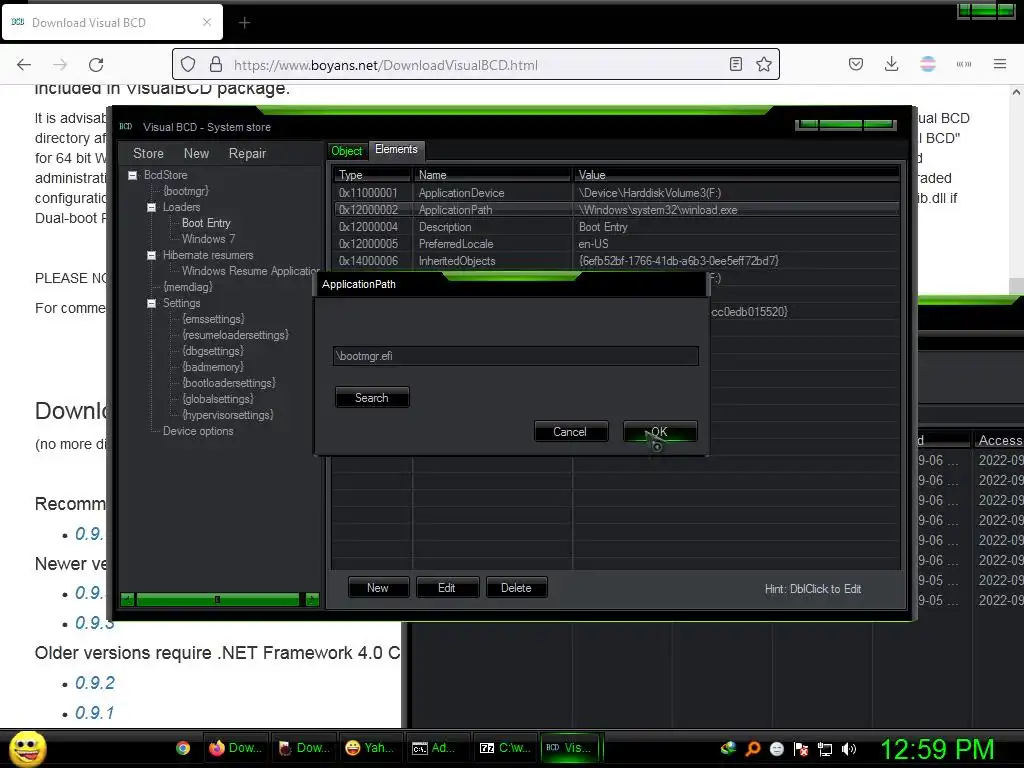
Task: Click the Edit element button
Action: pyautogui.click(x=447, y=588)
